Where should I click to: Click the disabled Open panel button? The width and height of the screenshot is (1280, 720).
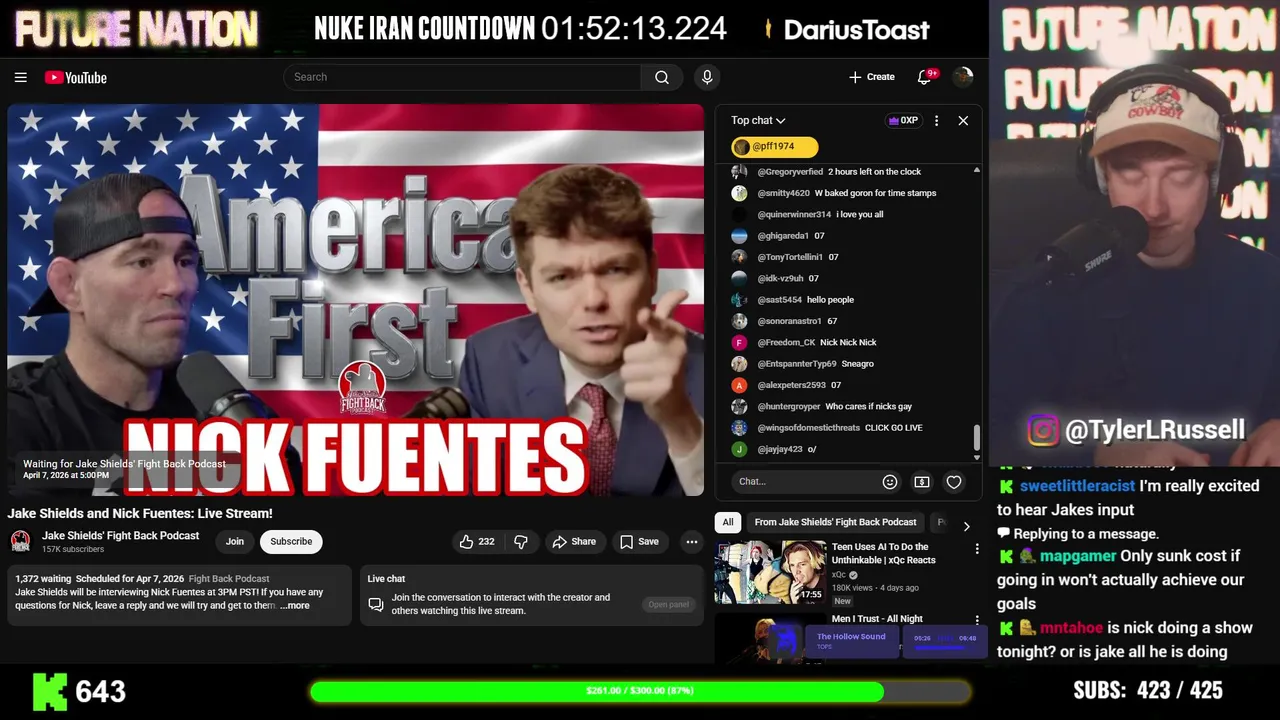(668, 604)
